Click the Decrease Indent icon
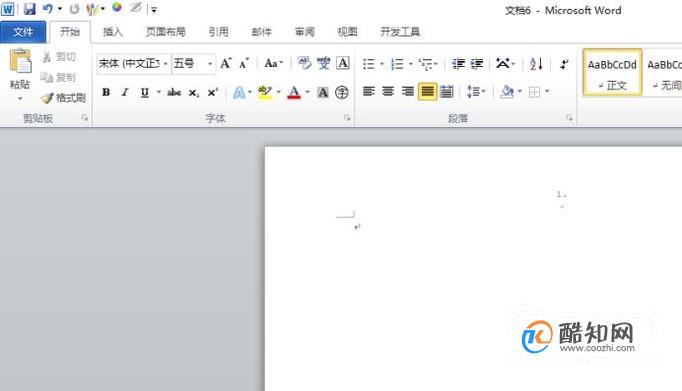Screen dimensions: 682x391 pos(458,64)
